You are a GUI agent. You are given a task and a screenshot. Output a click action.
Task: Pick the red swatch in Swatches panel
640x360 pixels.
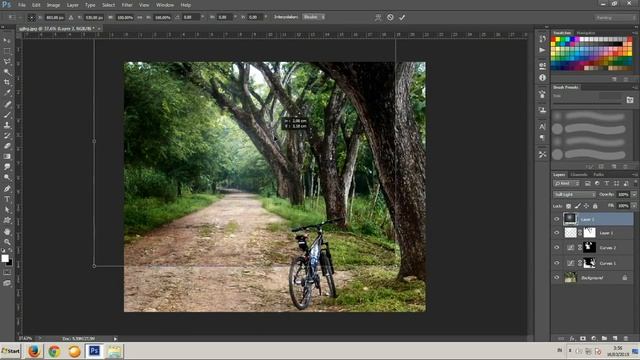[553, 40]
